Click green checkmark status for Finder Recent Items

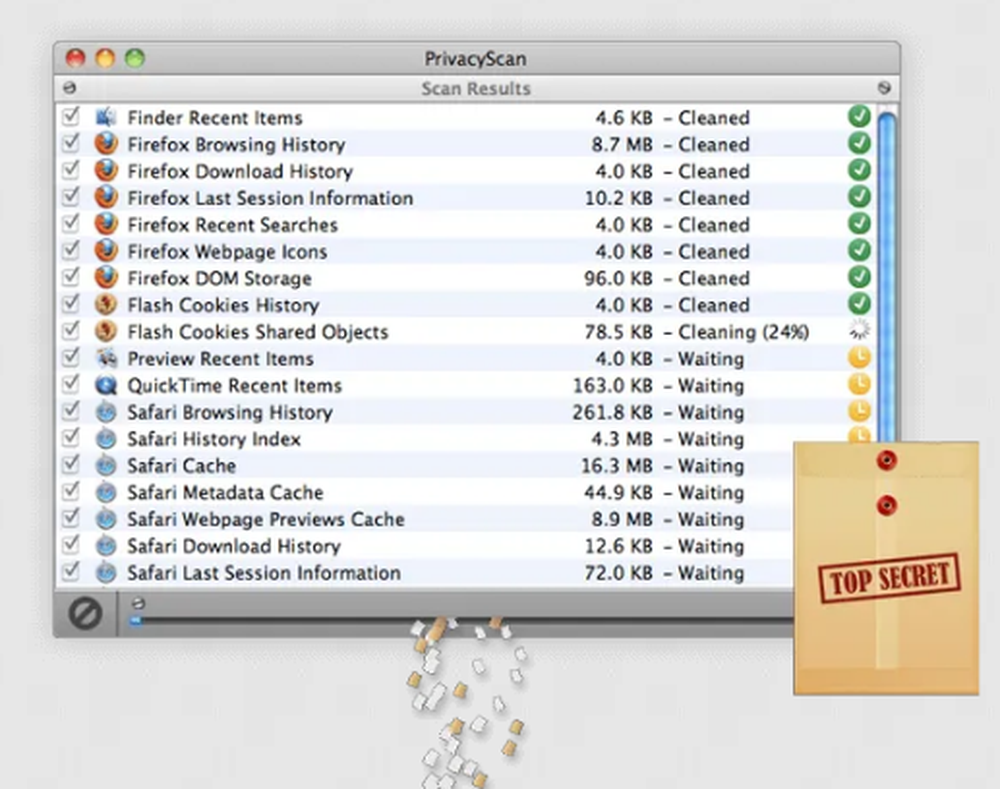click(x=859, y=117)
